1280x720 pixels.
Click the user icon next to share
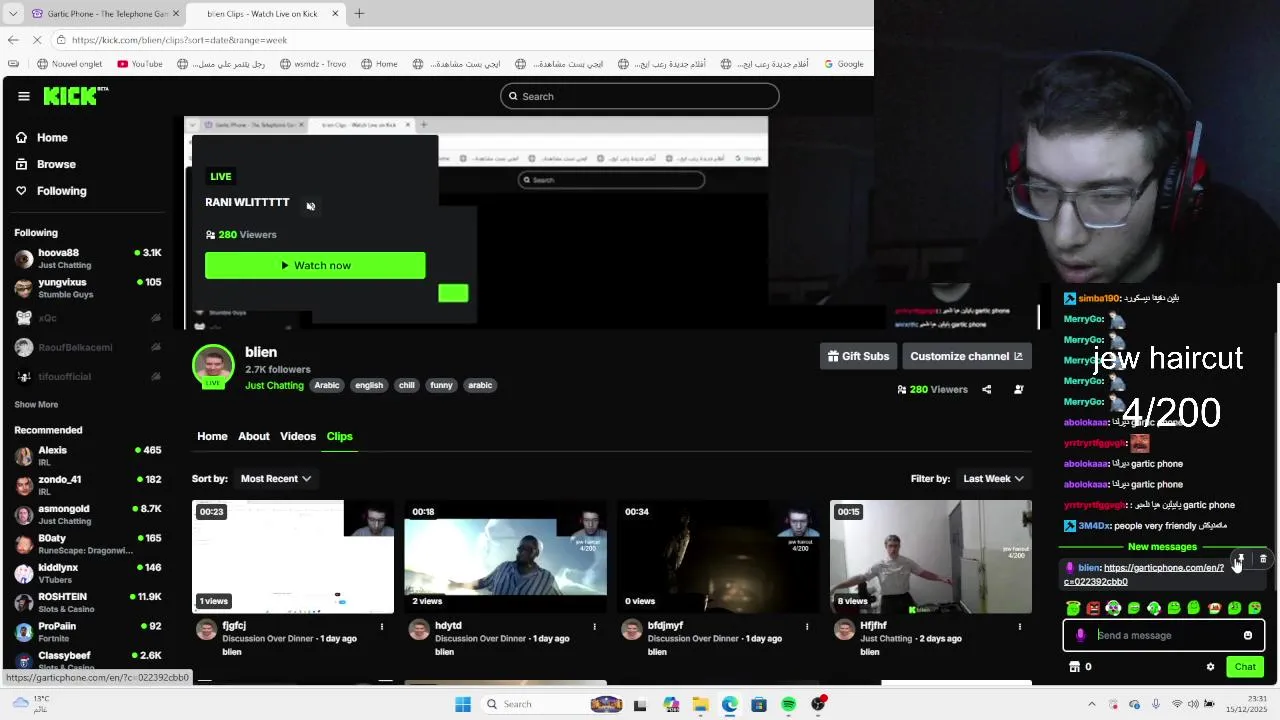click(1019, 389)
